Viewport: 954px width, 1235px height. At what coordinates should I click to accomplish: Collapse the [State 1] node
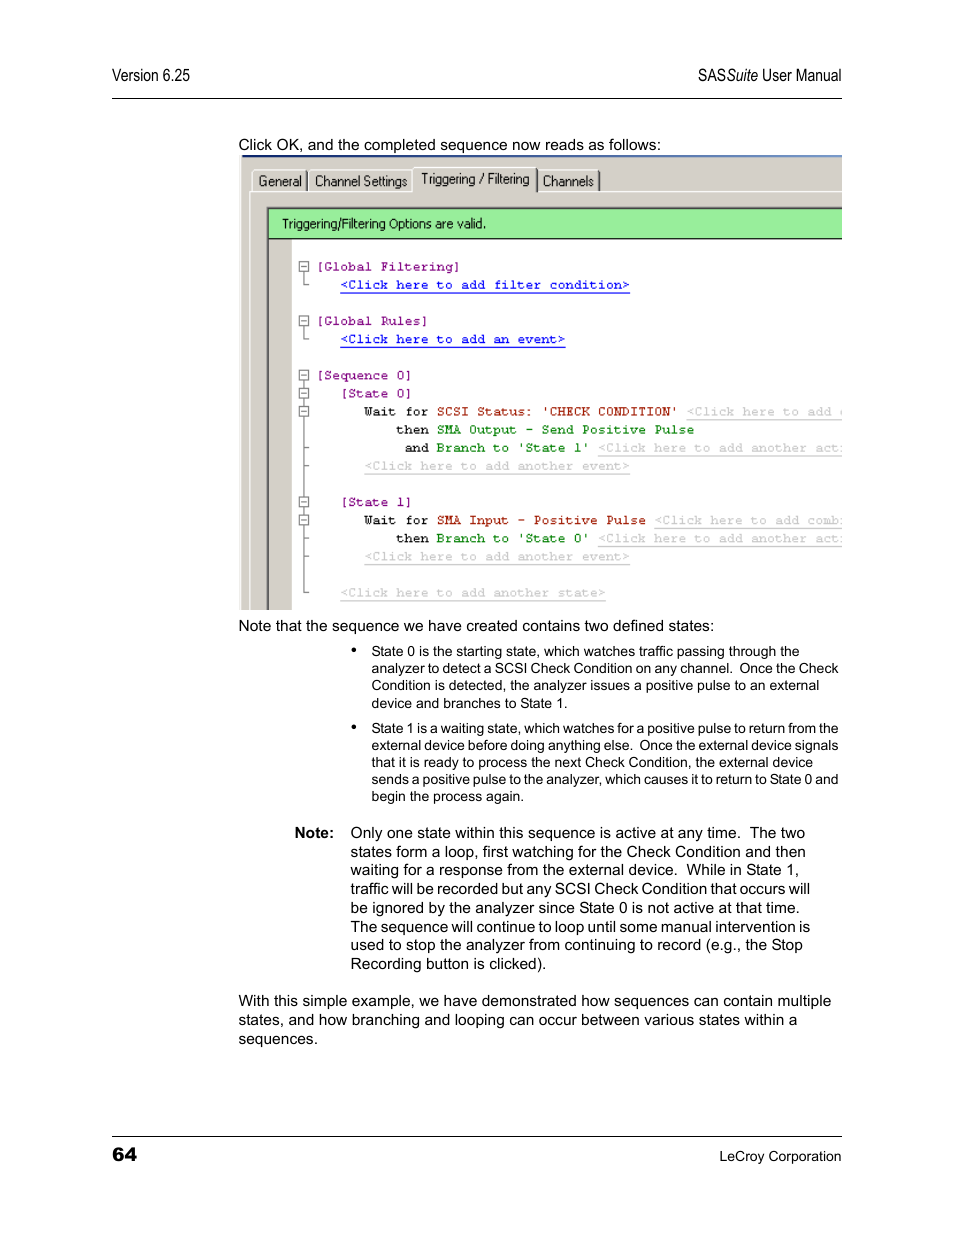pyautogui.click(x=304, y=502)
